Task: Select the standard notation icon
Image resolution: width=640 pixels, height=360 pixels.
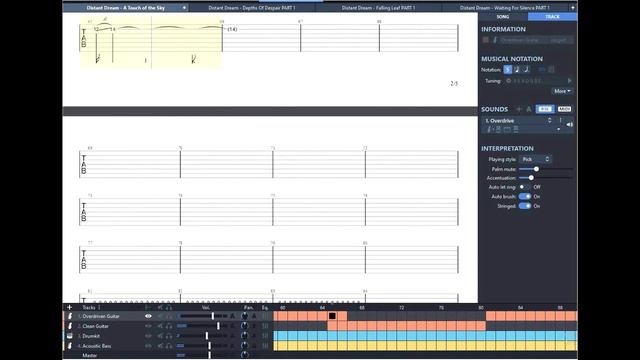Action: pyautogui.click(x=508, y=69)
